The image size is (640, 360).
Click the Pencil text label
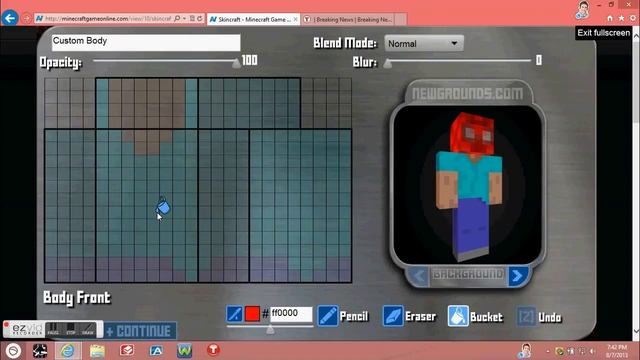(354, 316)
